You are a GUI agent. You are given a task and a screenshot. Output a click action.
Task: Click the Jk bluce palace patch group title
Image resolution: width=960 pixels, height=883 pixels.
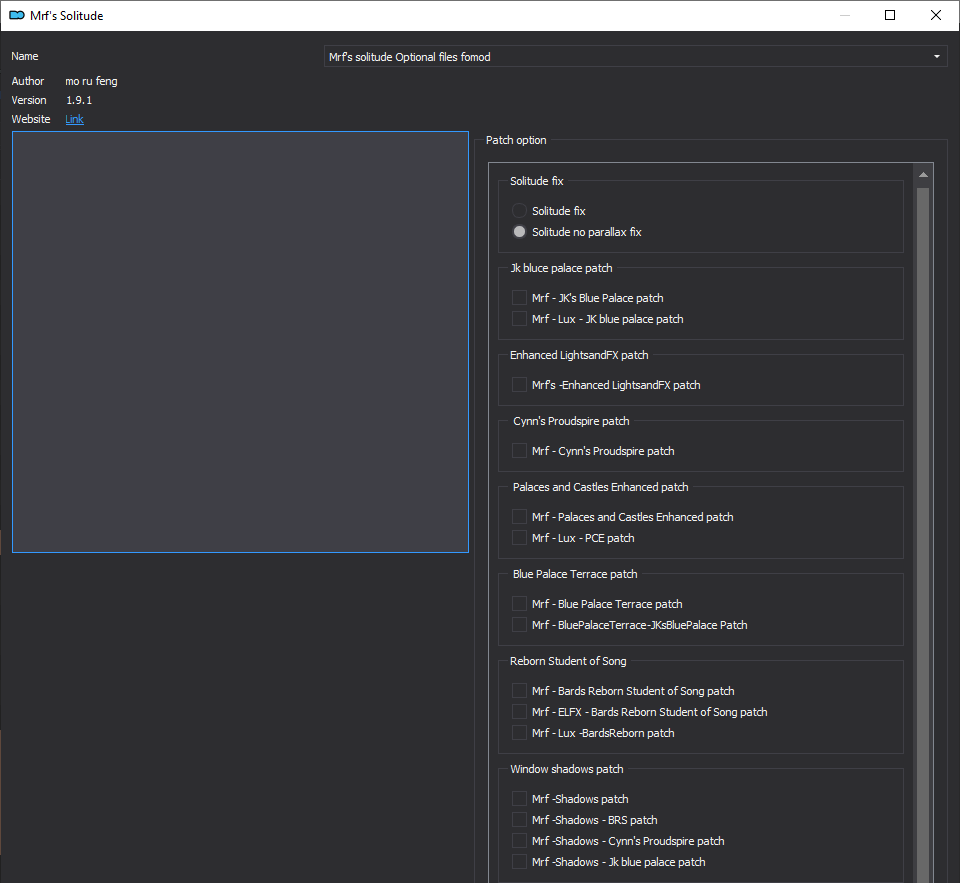pyautogui.click(x=561, y=268)
